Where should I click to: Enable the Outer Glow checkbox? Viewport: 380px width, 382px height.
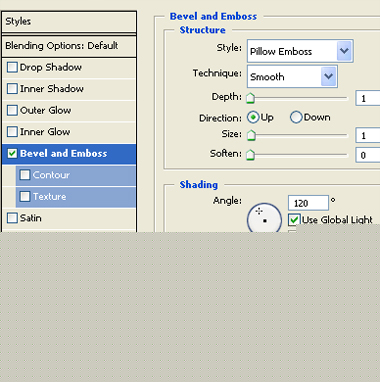click(12, 110)
